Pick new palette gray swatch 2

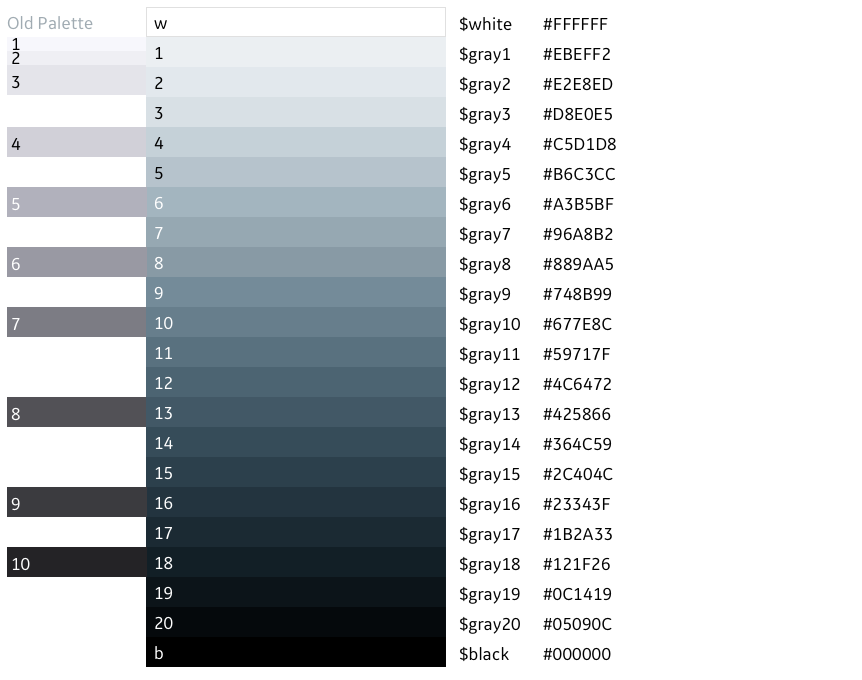296,82
